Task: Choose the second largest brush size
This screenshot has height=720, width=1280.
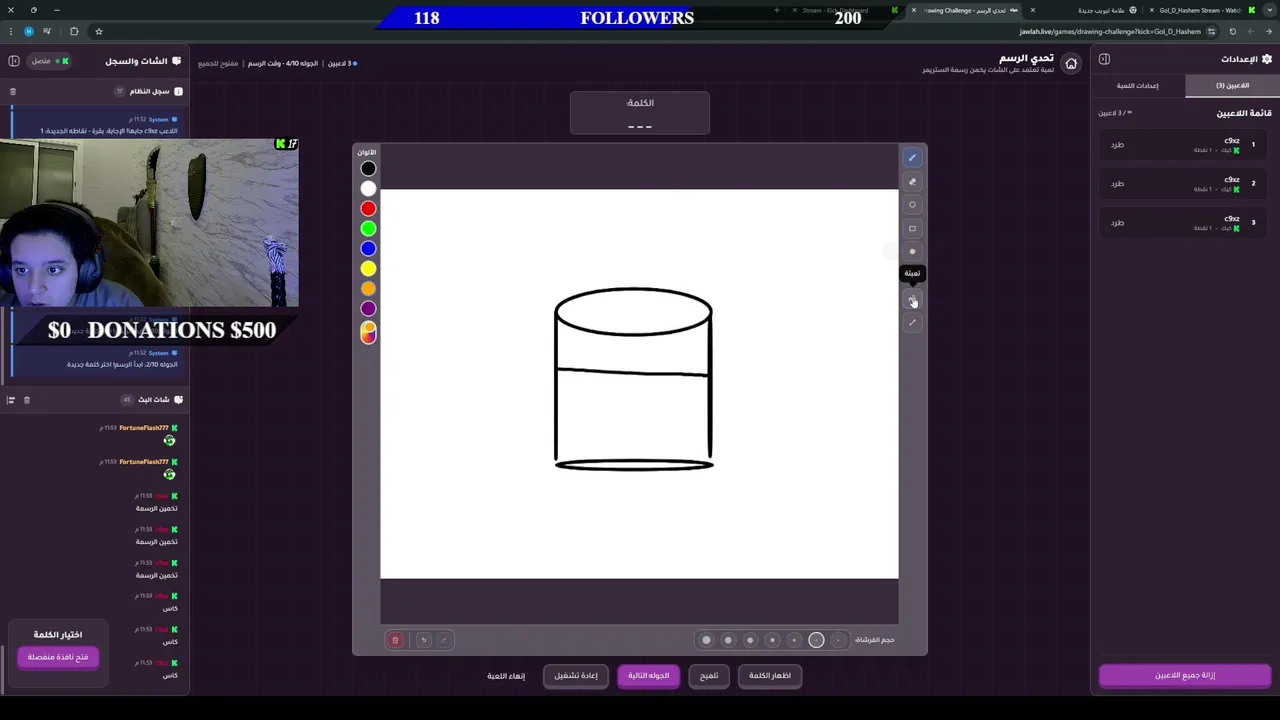Action: 728,640
